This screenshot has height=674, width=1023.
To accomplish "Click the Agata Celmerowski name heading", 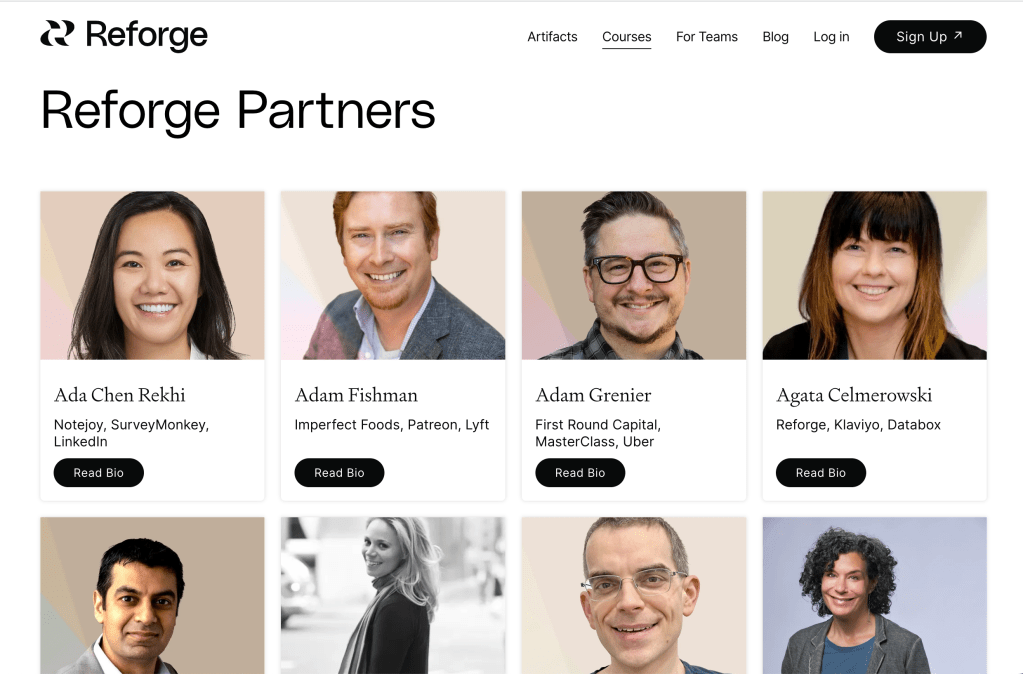I will (854, 395).
